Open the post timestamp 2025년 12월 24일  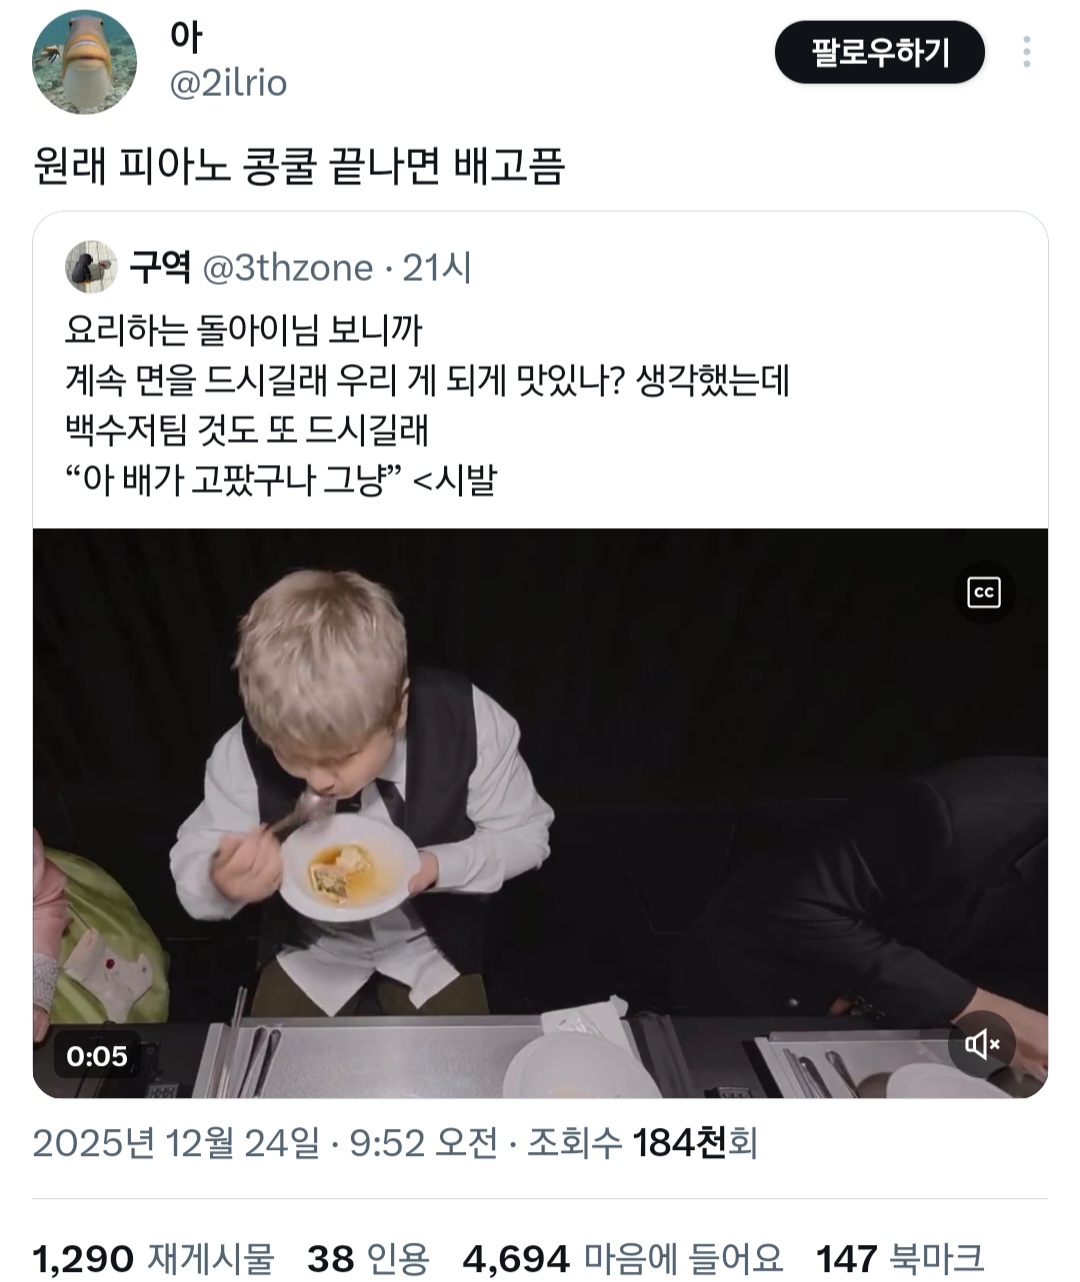(177, 1141)
